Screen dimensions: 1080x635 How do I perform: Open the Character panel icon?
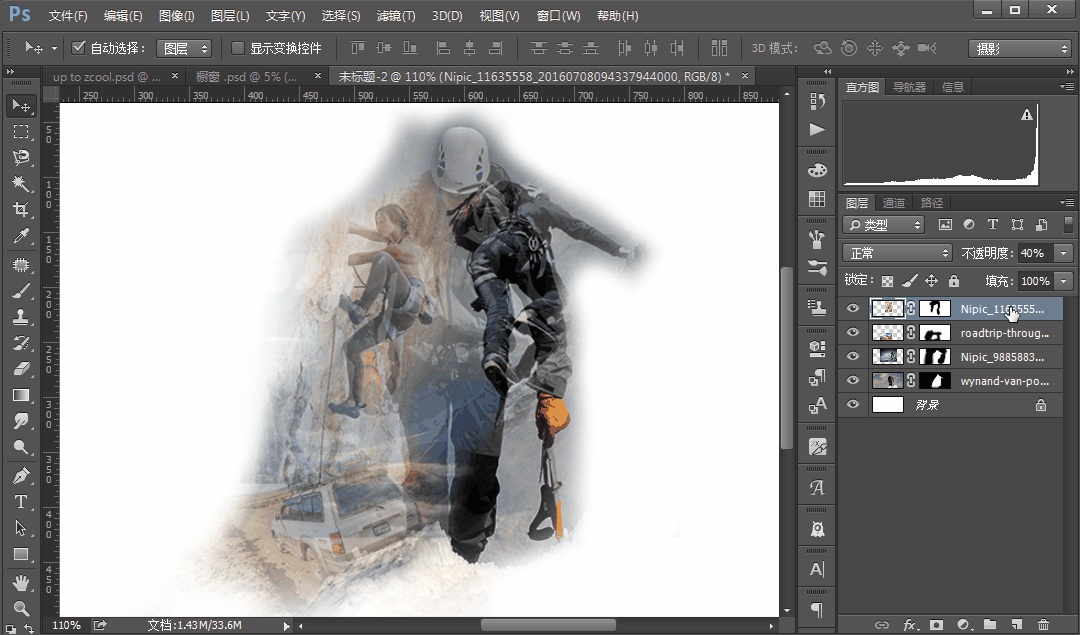tap(817, 570)
